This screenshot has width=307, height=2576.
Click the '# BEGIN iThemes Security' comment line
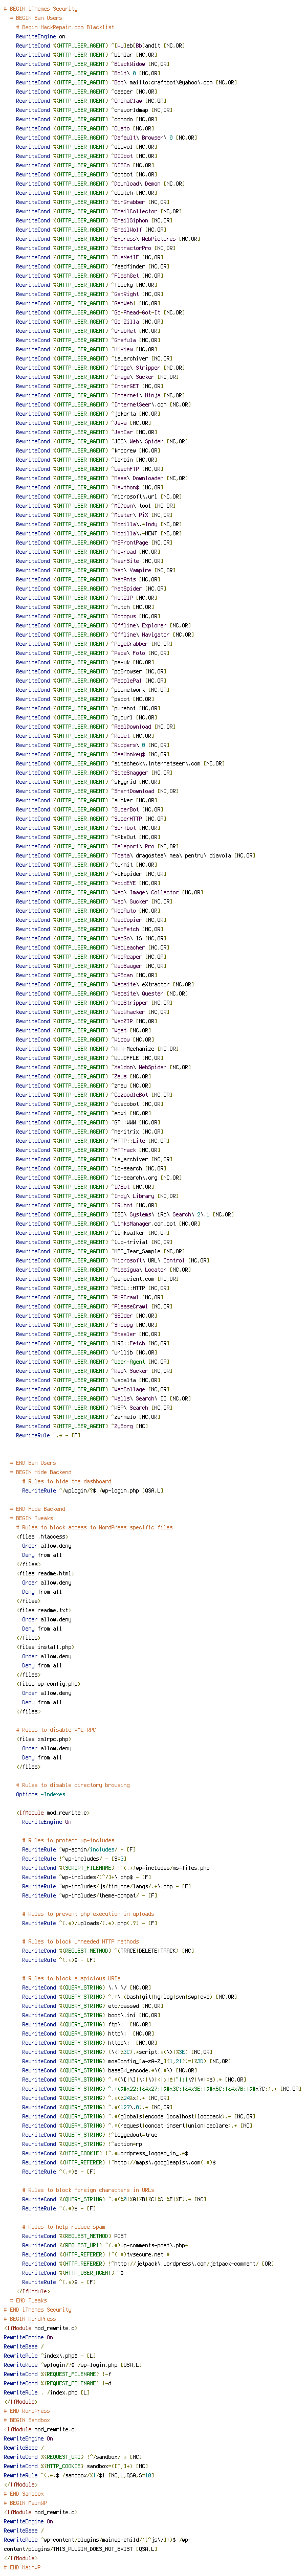41,9
